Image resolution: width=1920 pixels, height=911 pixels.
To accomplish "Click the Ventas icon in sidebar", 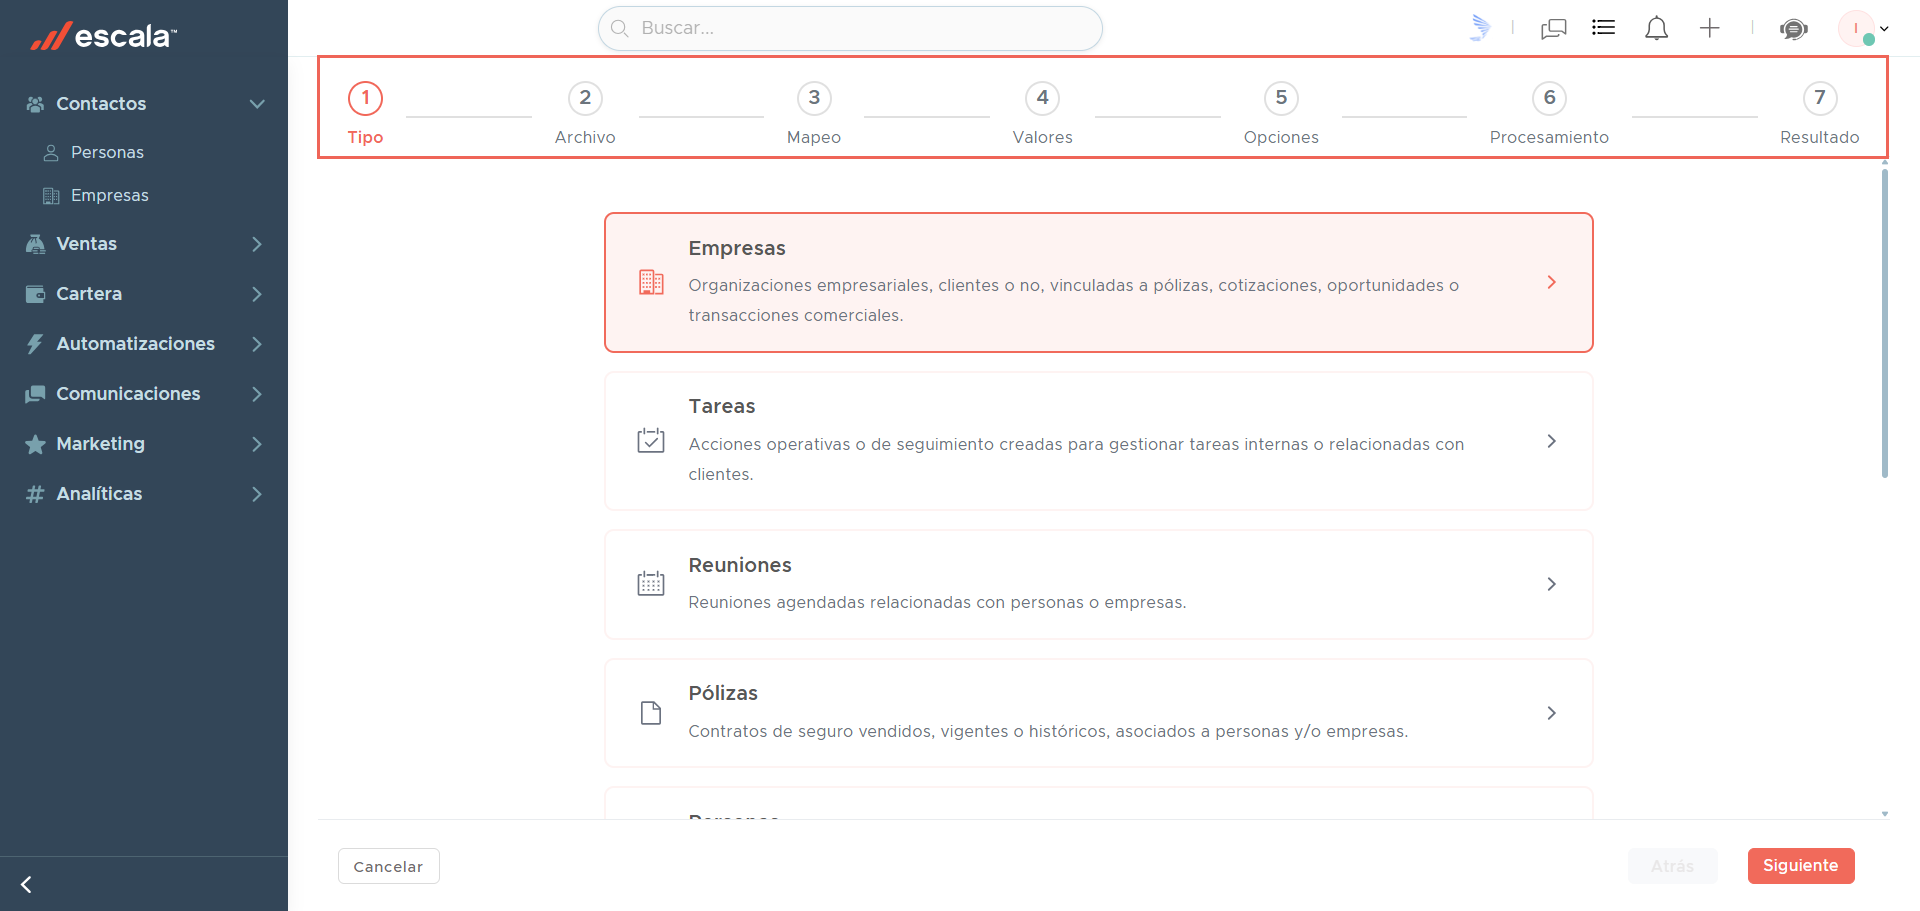I will point(35,244).
